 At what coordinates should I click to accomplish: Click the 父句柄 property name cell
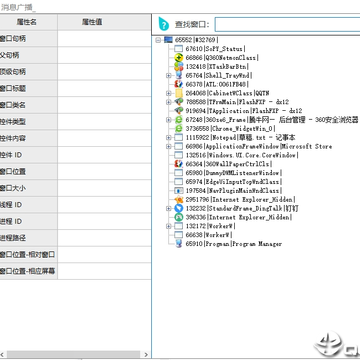click(x=29, y=55)
